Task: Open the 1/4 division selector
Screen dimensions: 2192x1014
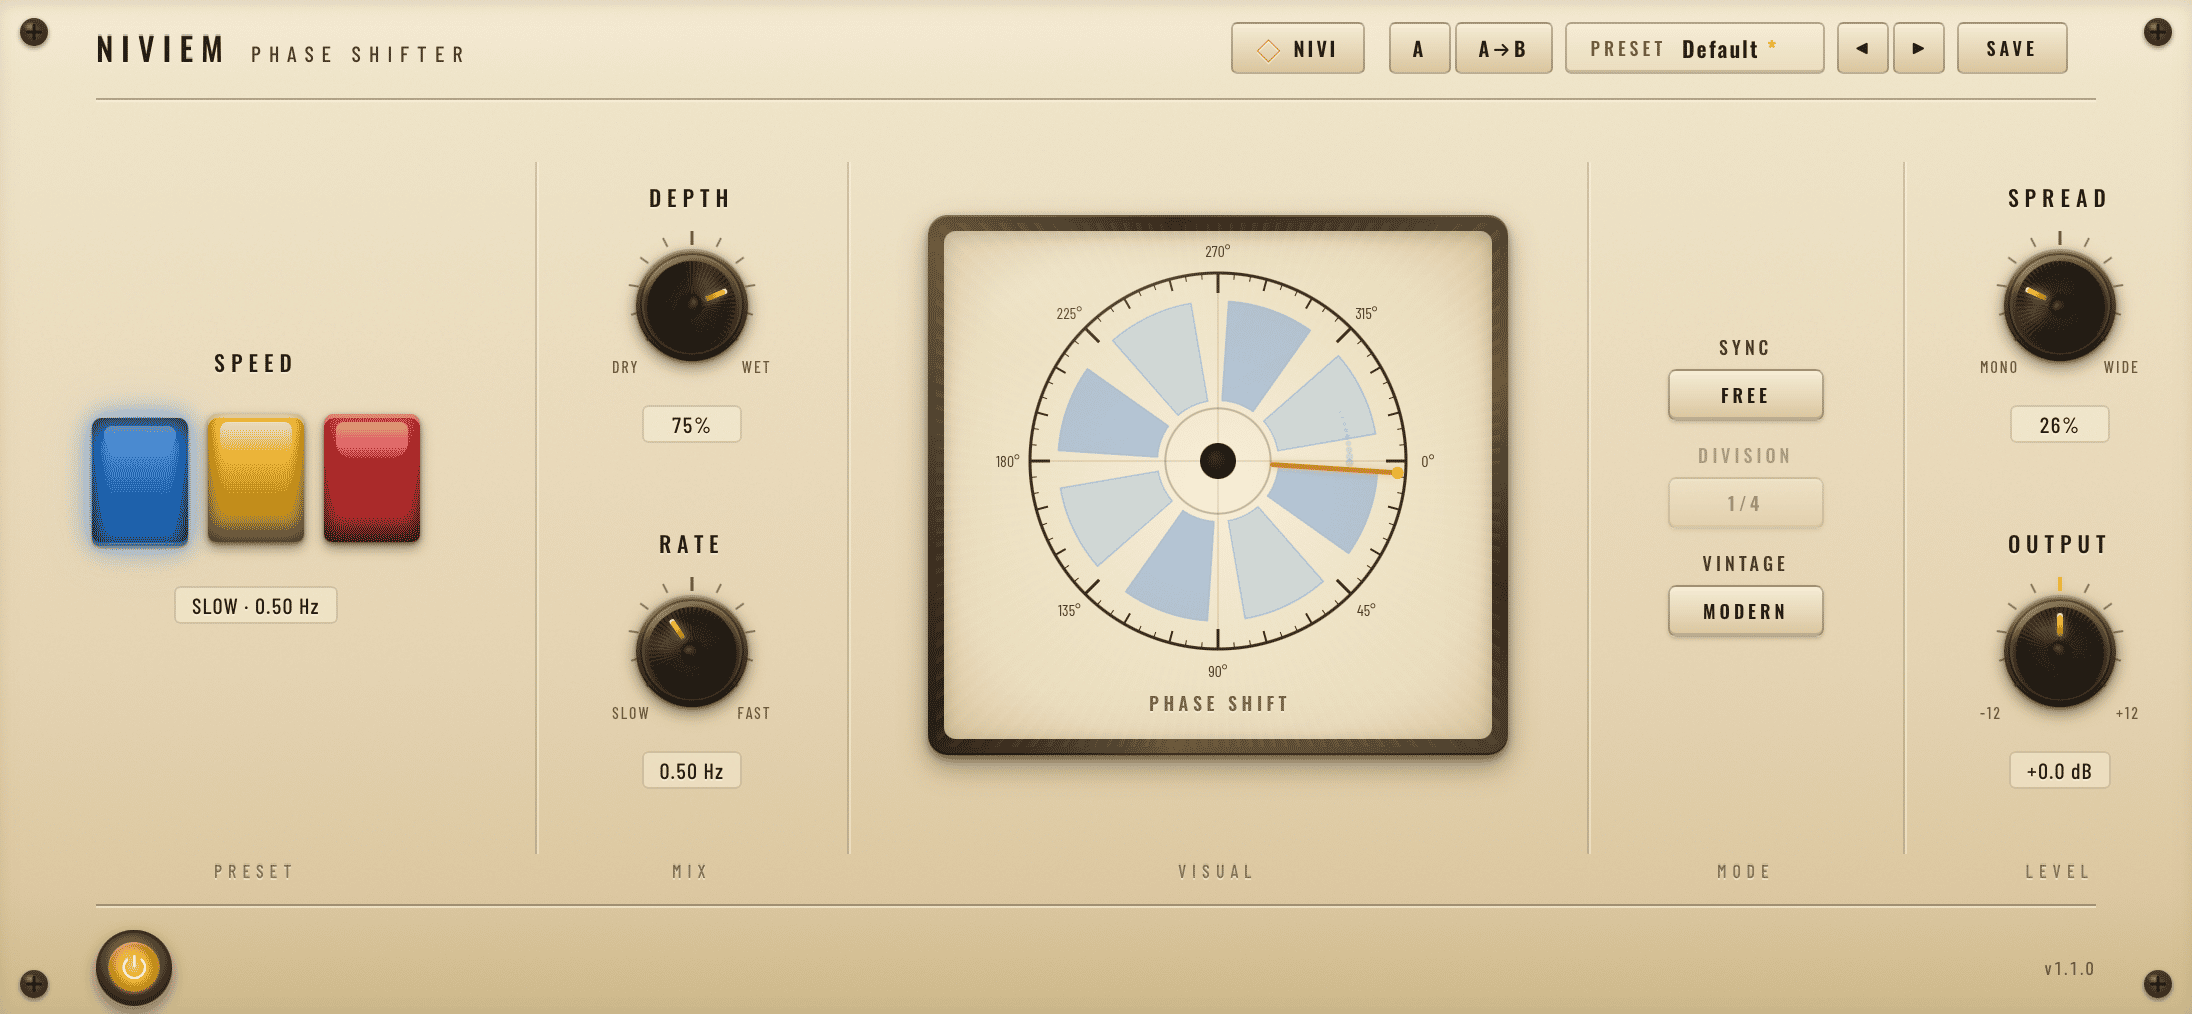Action: [1745, 503]
